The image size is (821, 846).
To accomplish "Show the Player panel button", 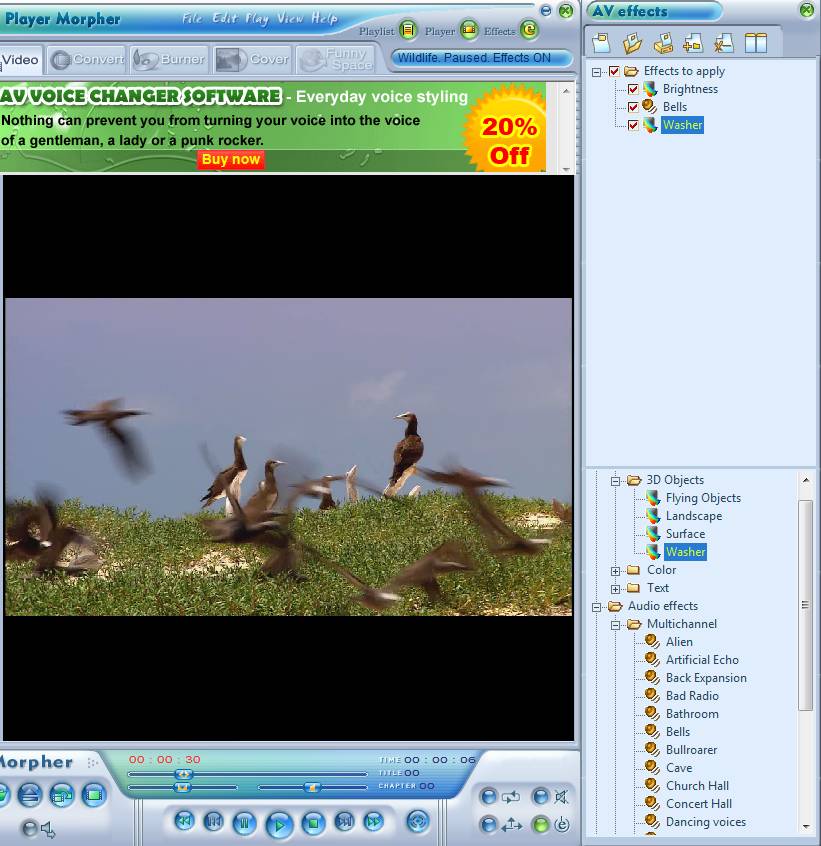I will [469, 30].
